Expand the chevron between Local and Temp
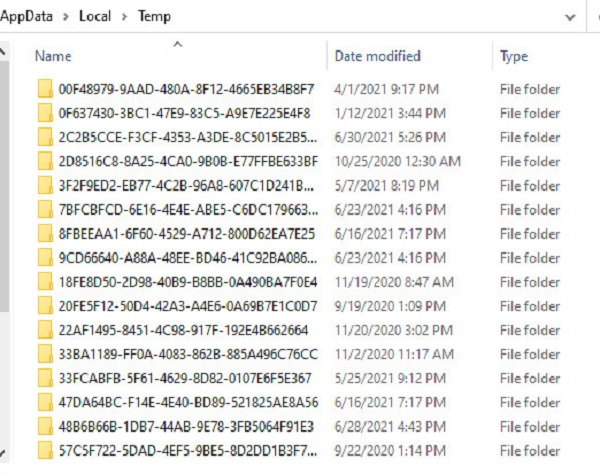The image size is (600, 474). (x=124, y=17)
